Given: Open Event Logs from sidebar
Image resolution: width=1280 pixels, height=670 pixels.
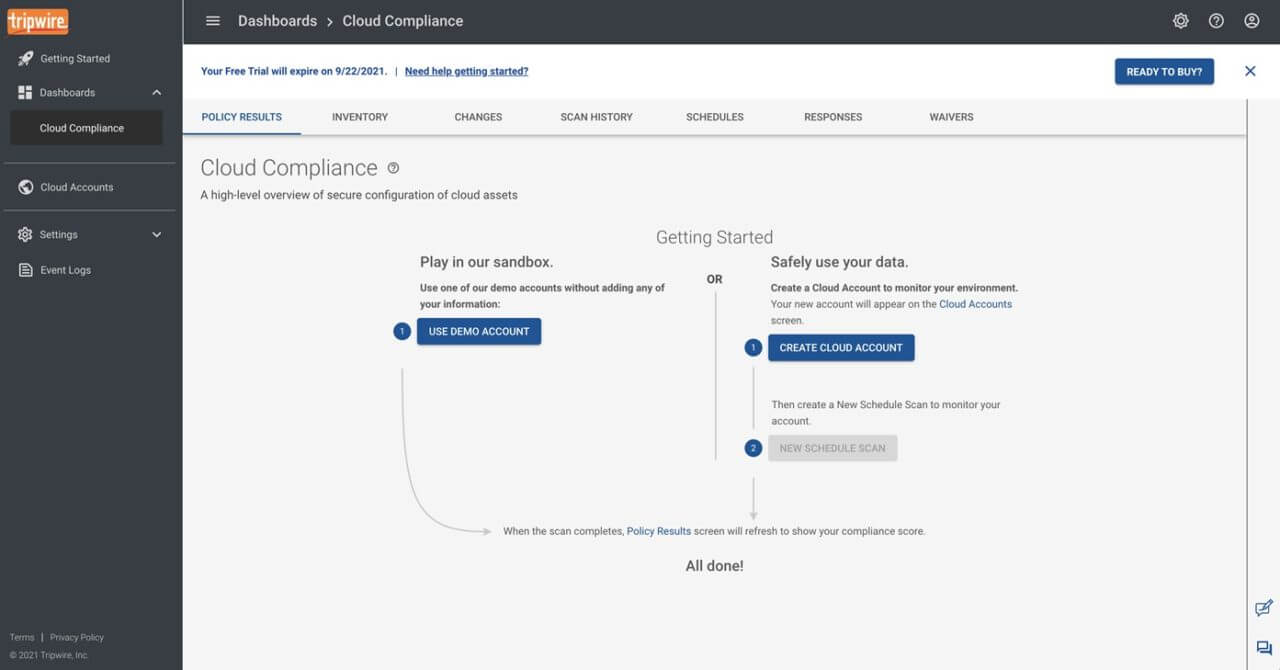Looking at the screenshot, I should 65,270.
